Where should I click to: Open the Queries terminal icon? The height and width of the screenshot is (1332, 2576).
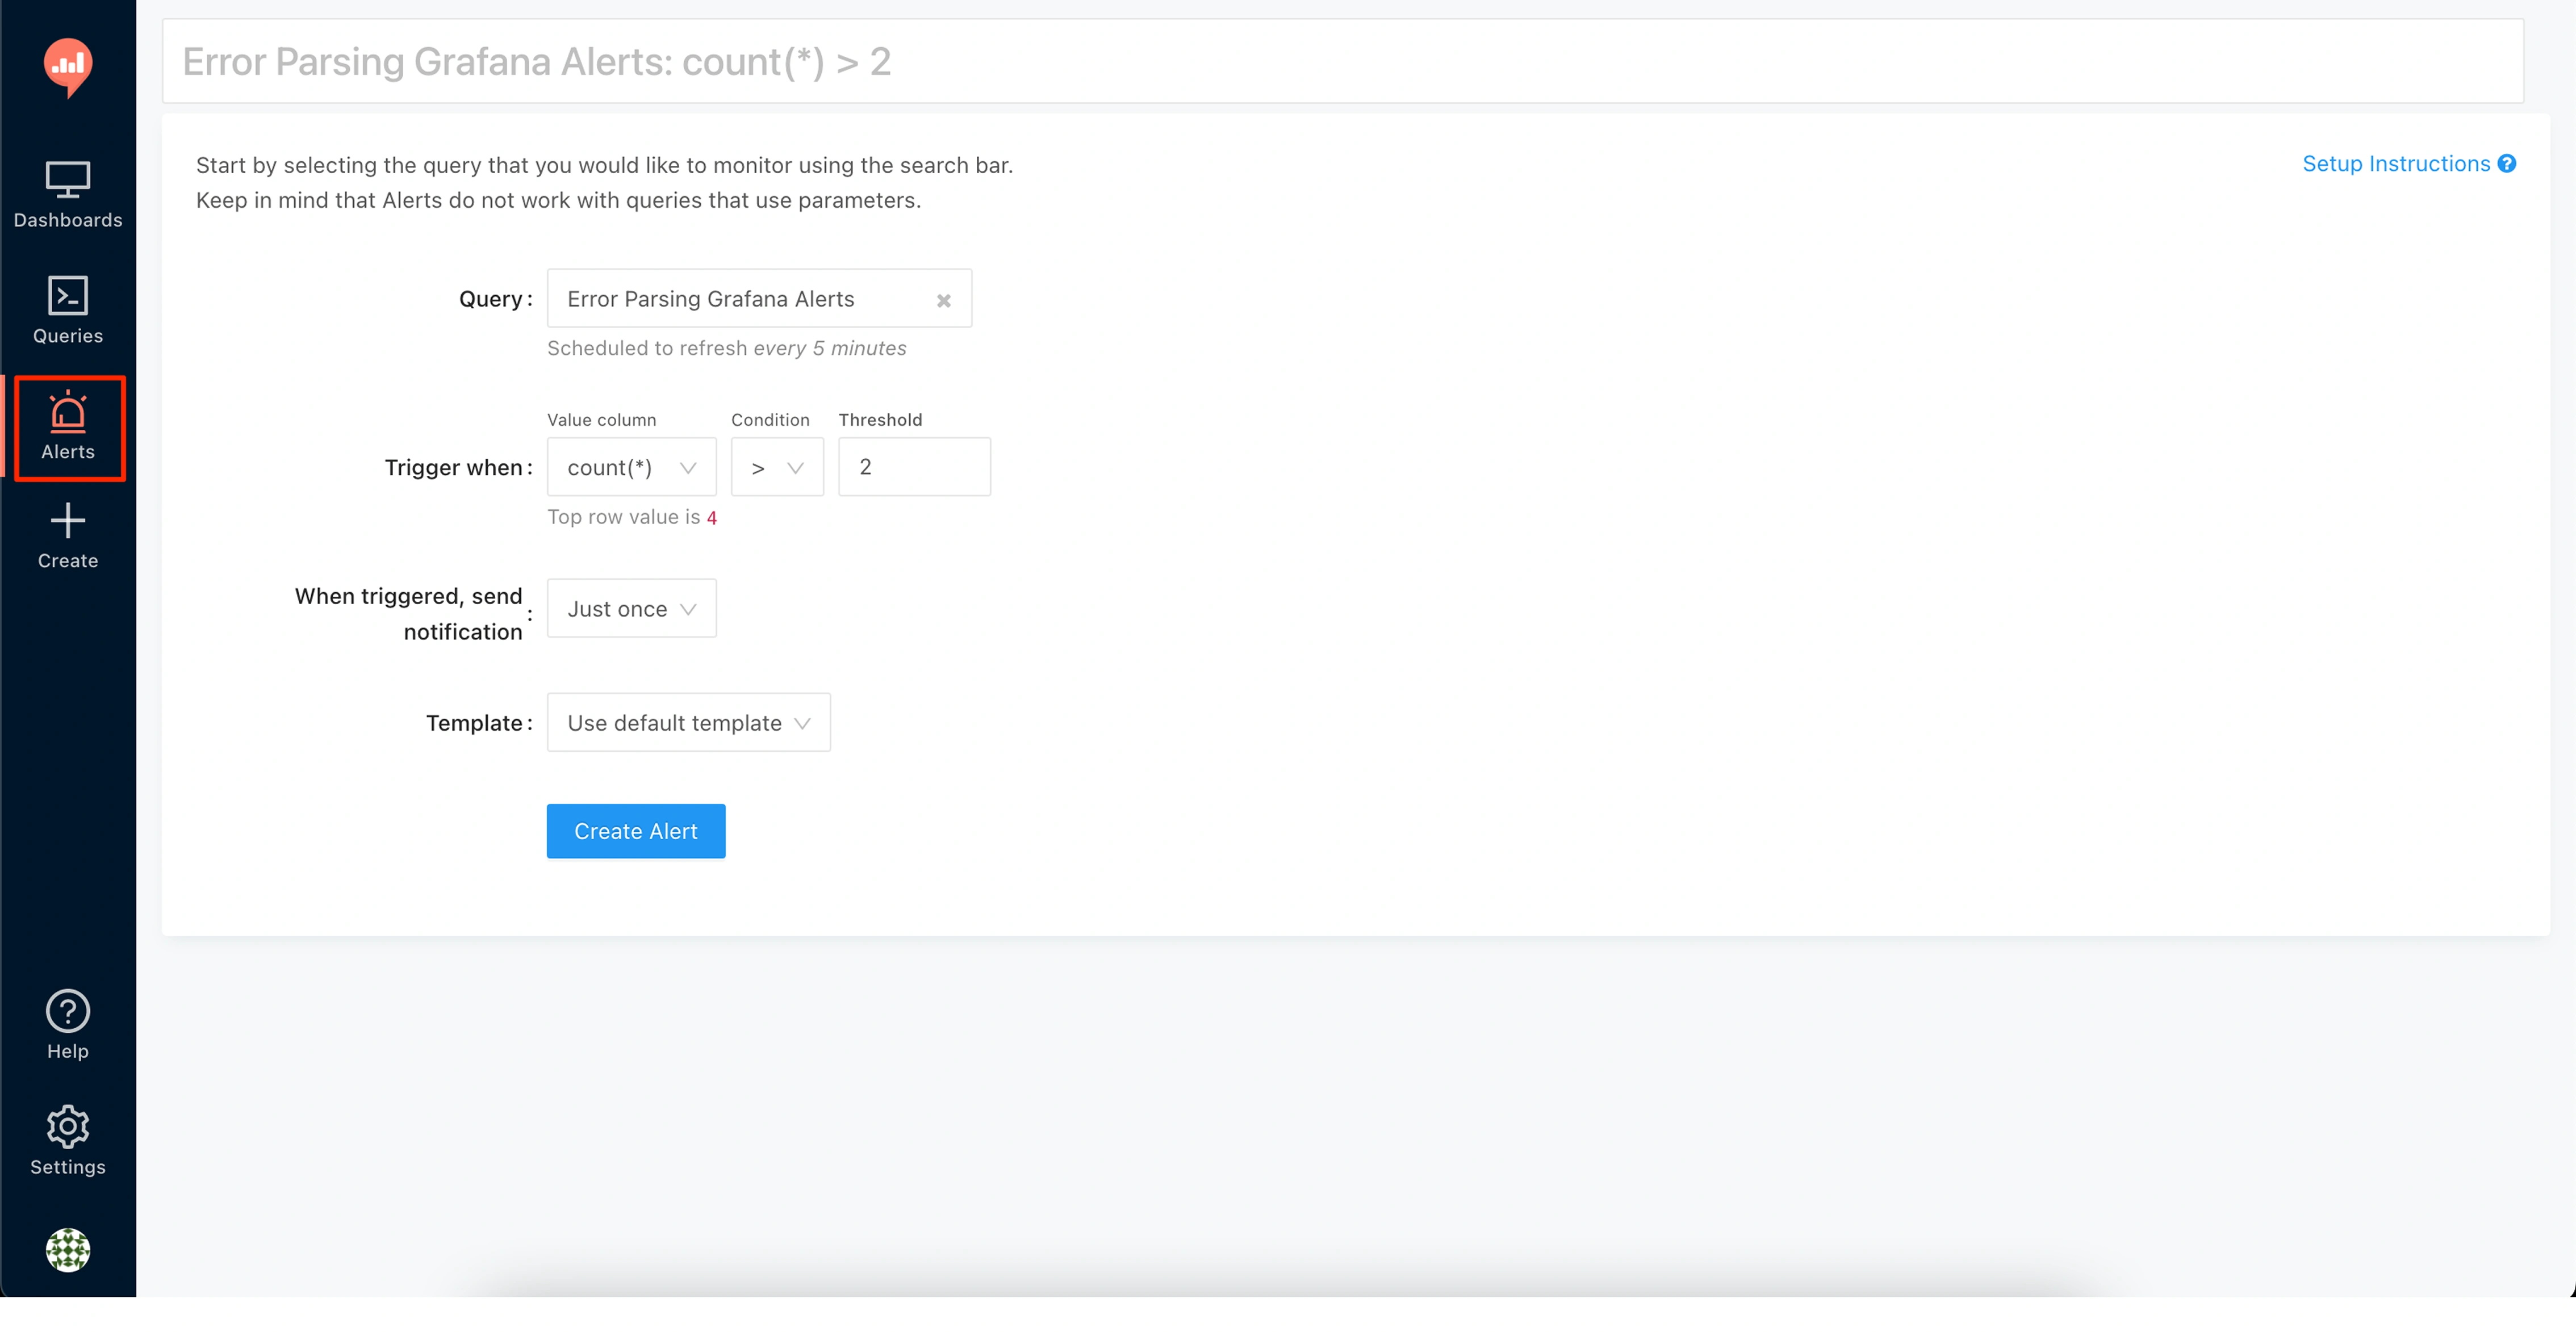68,296
